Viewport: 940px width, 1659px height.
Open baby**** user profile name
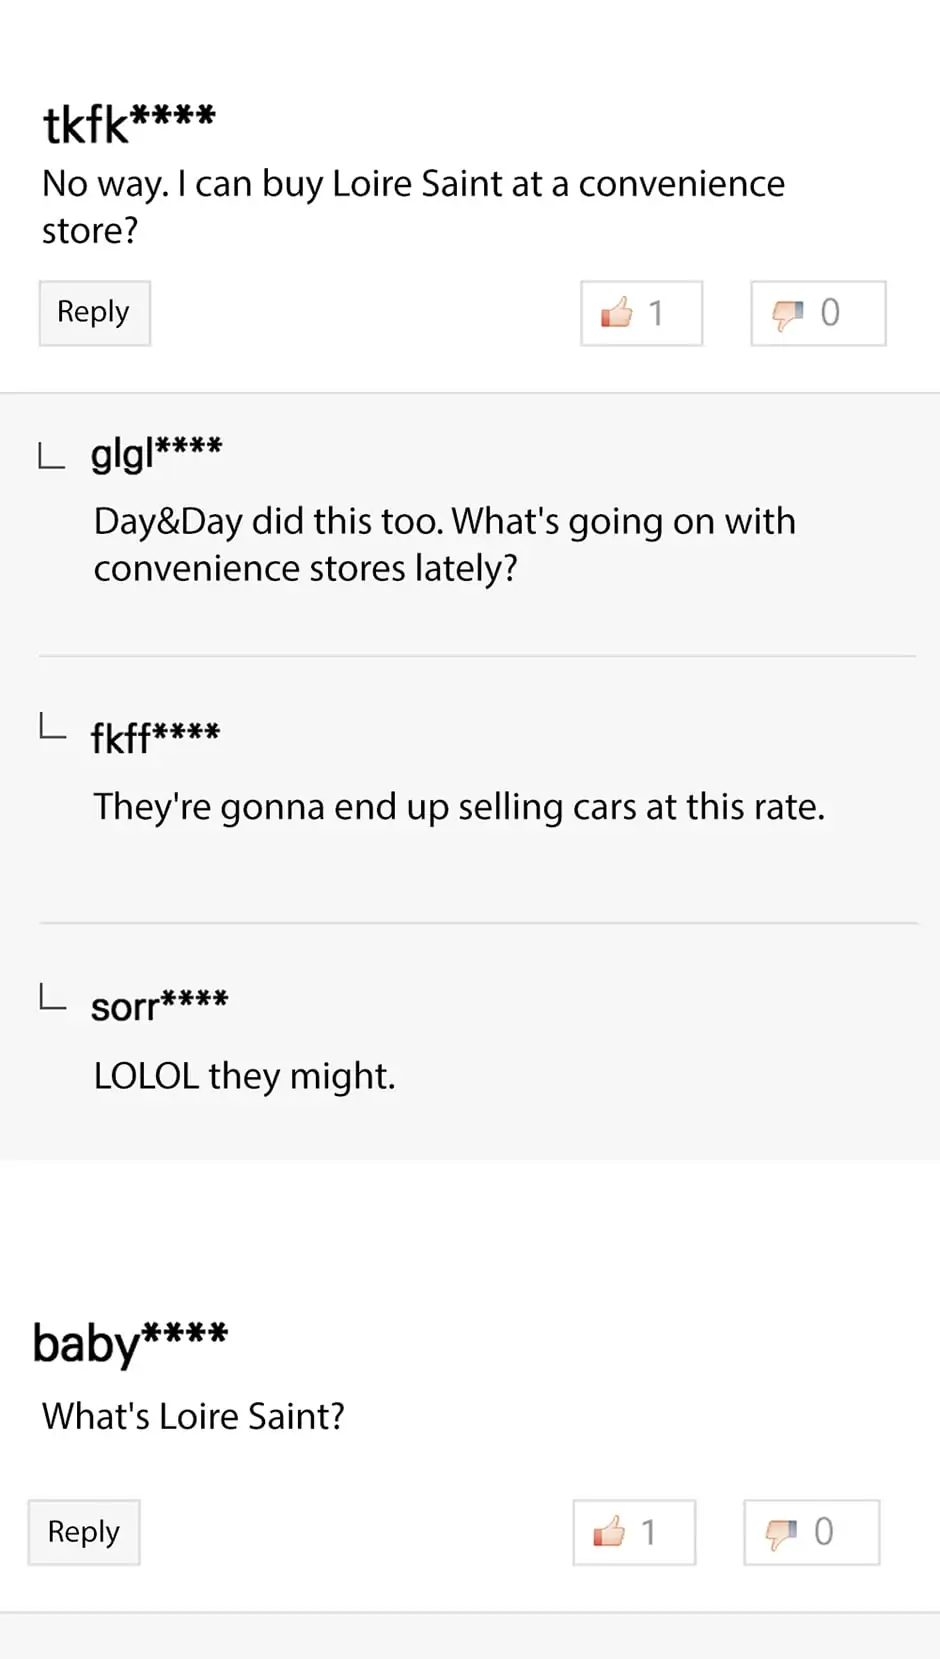click(x=130, y=1342)
